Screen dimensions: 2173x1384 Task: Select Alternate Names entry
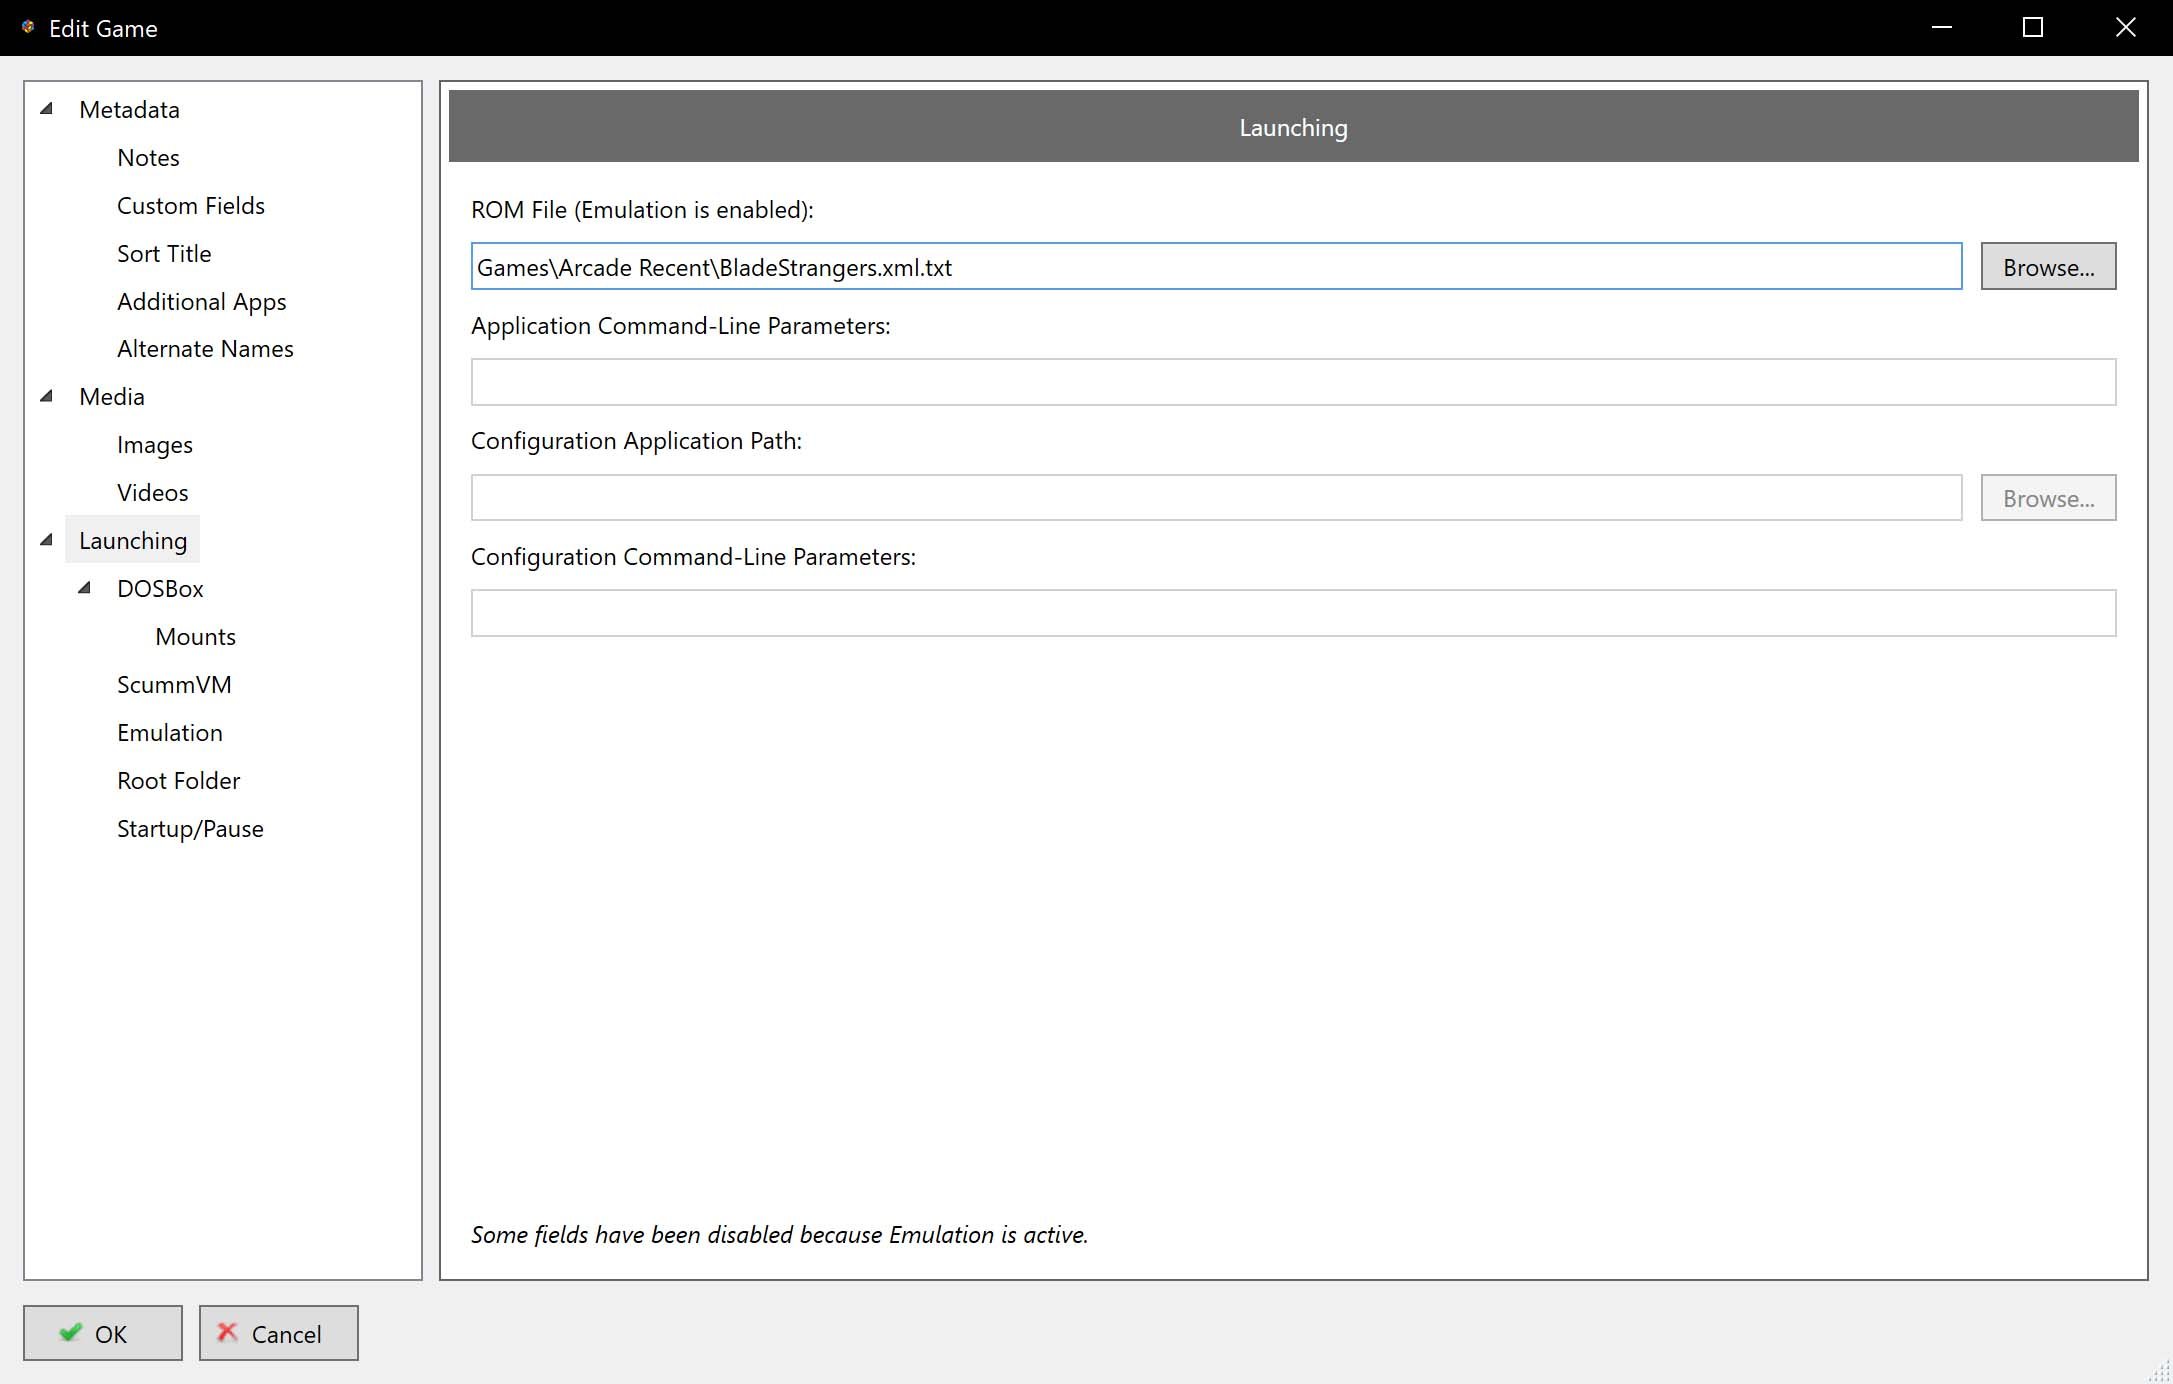coord(205,349)
